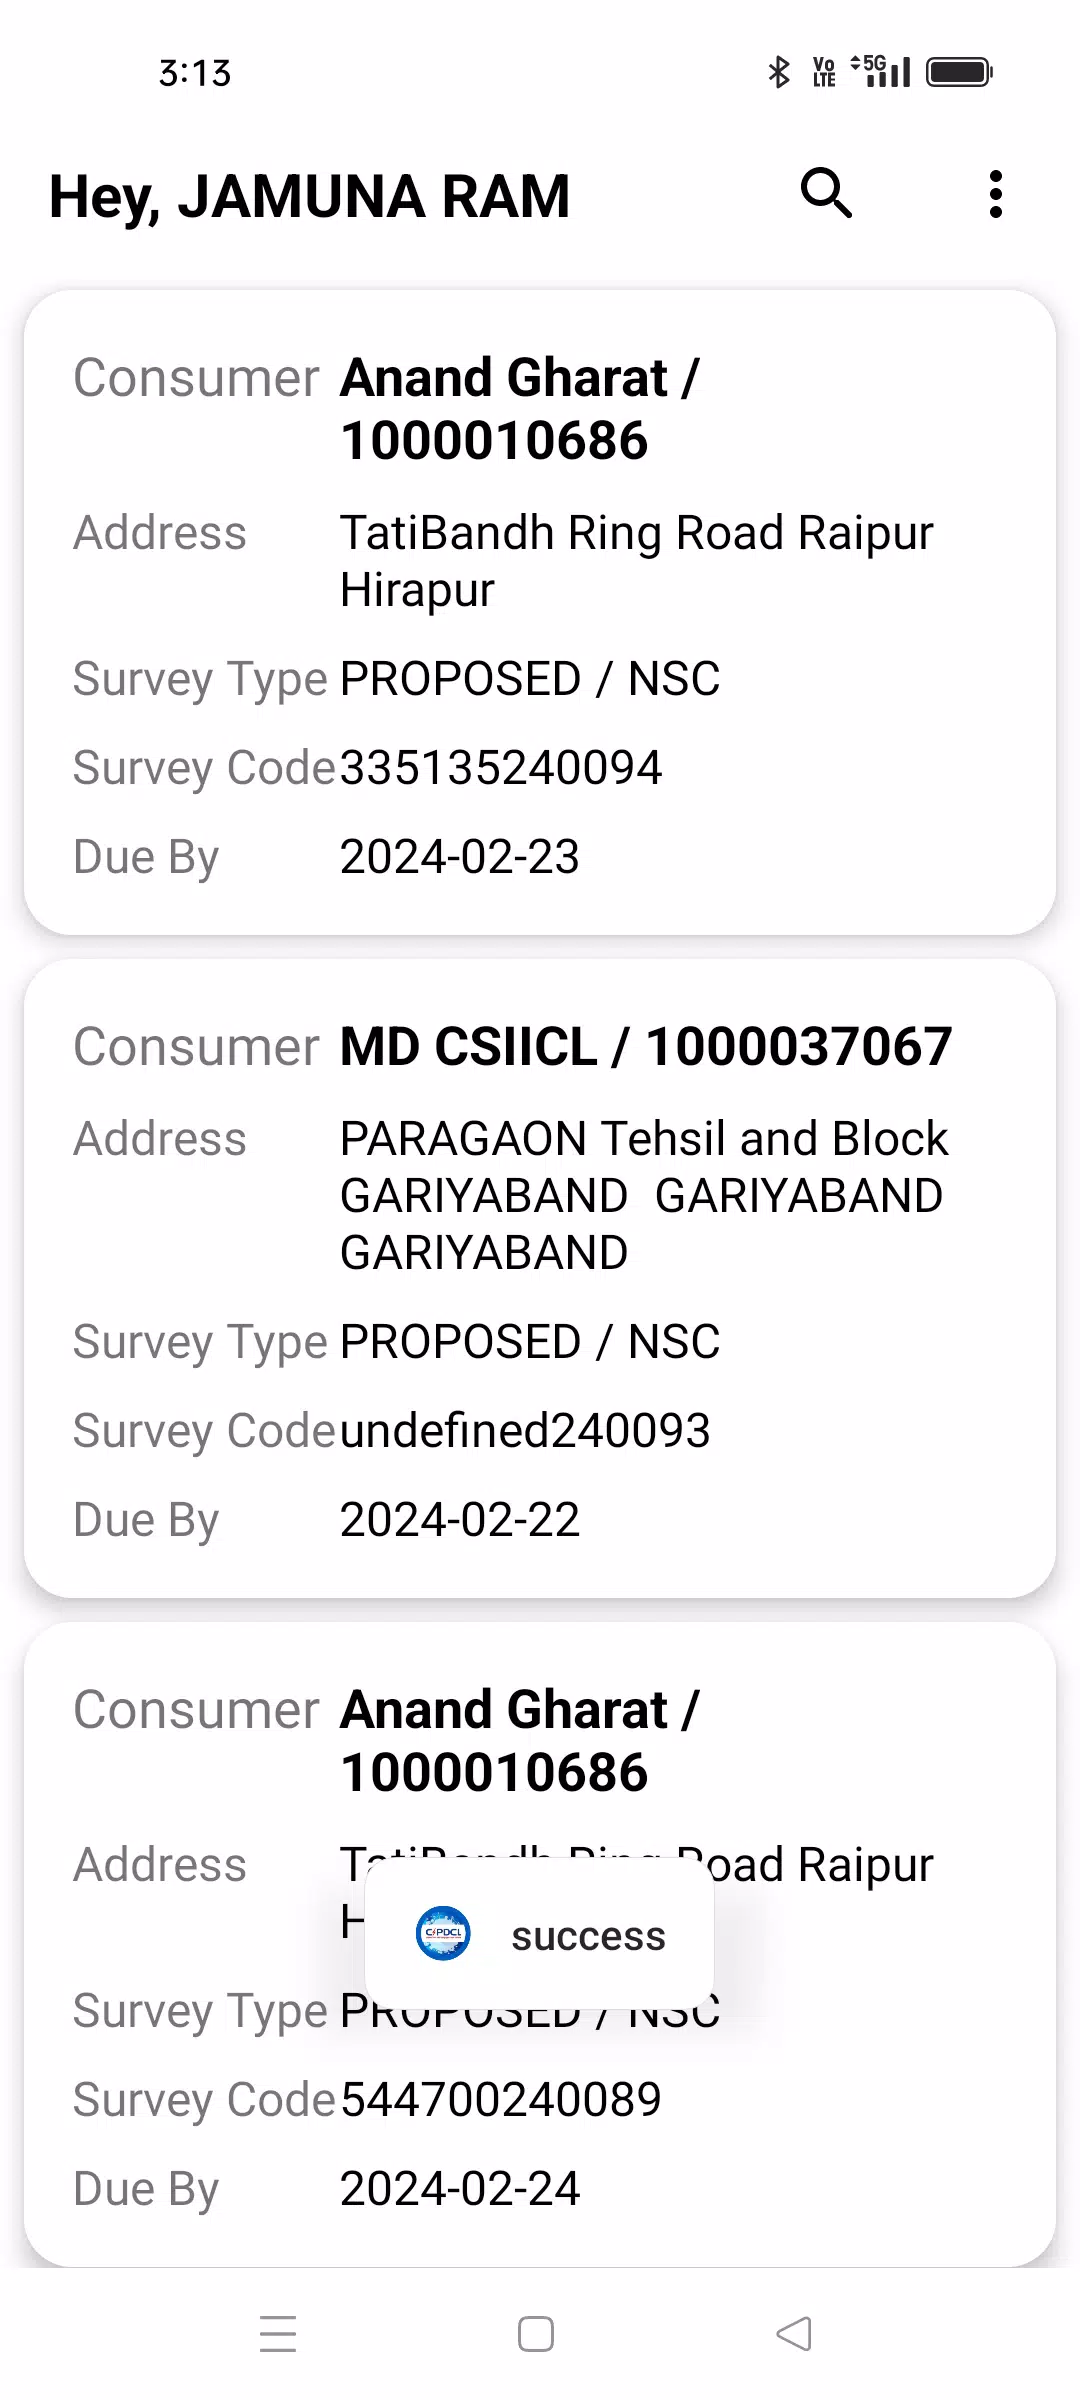Open the MD CSIICL / 1000037067 card
The width and height of the screenshot is (1080, 2400).
540,1278
